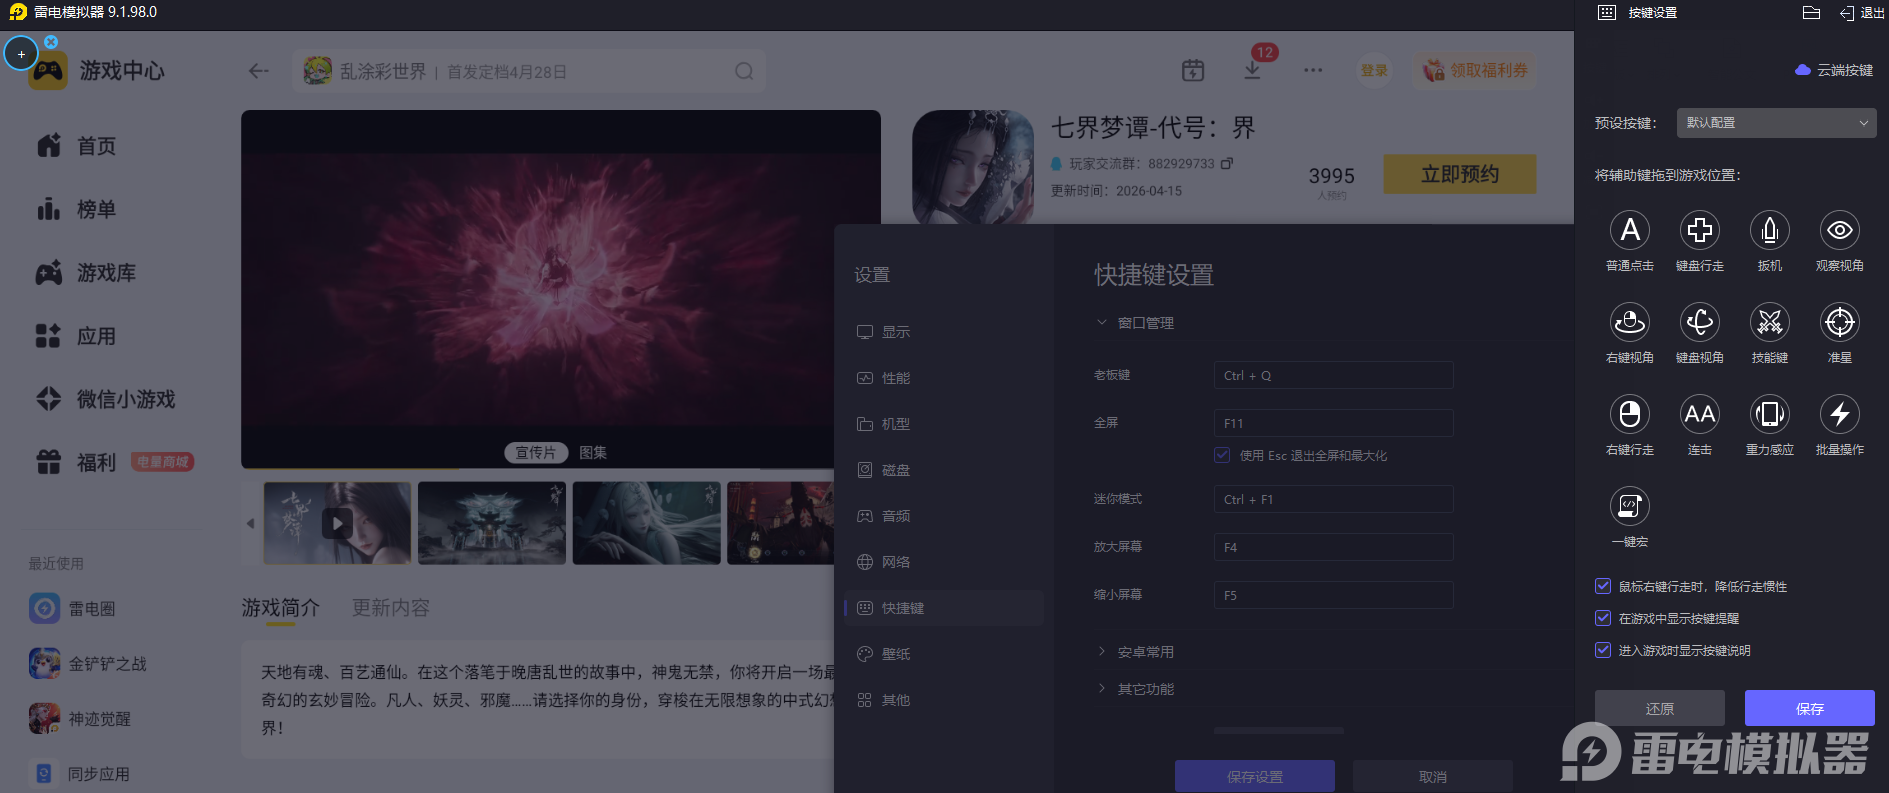Viewport: 1889px width, 793px height.
Task: Switch to the 网络 settings tab
Action: tap(895, 562)
